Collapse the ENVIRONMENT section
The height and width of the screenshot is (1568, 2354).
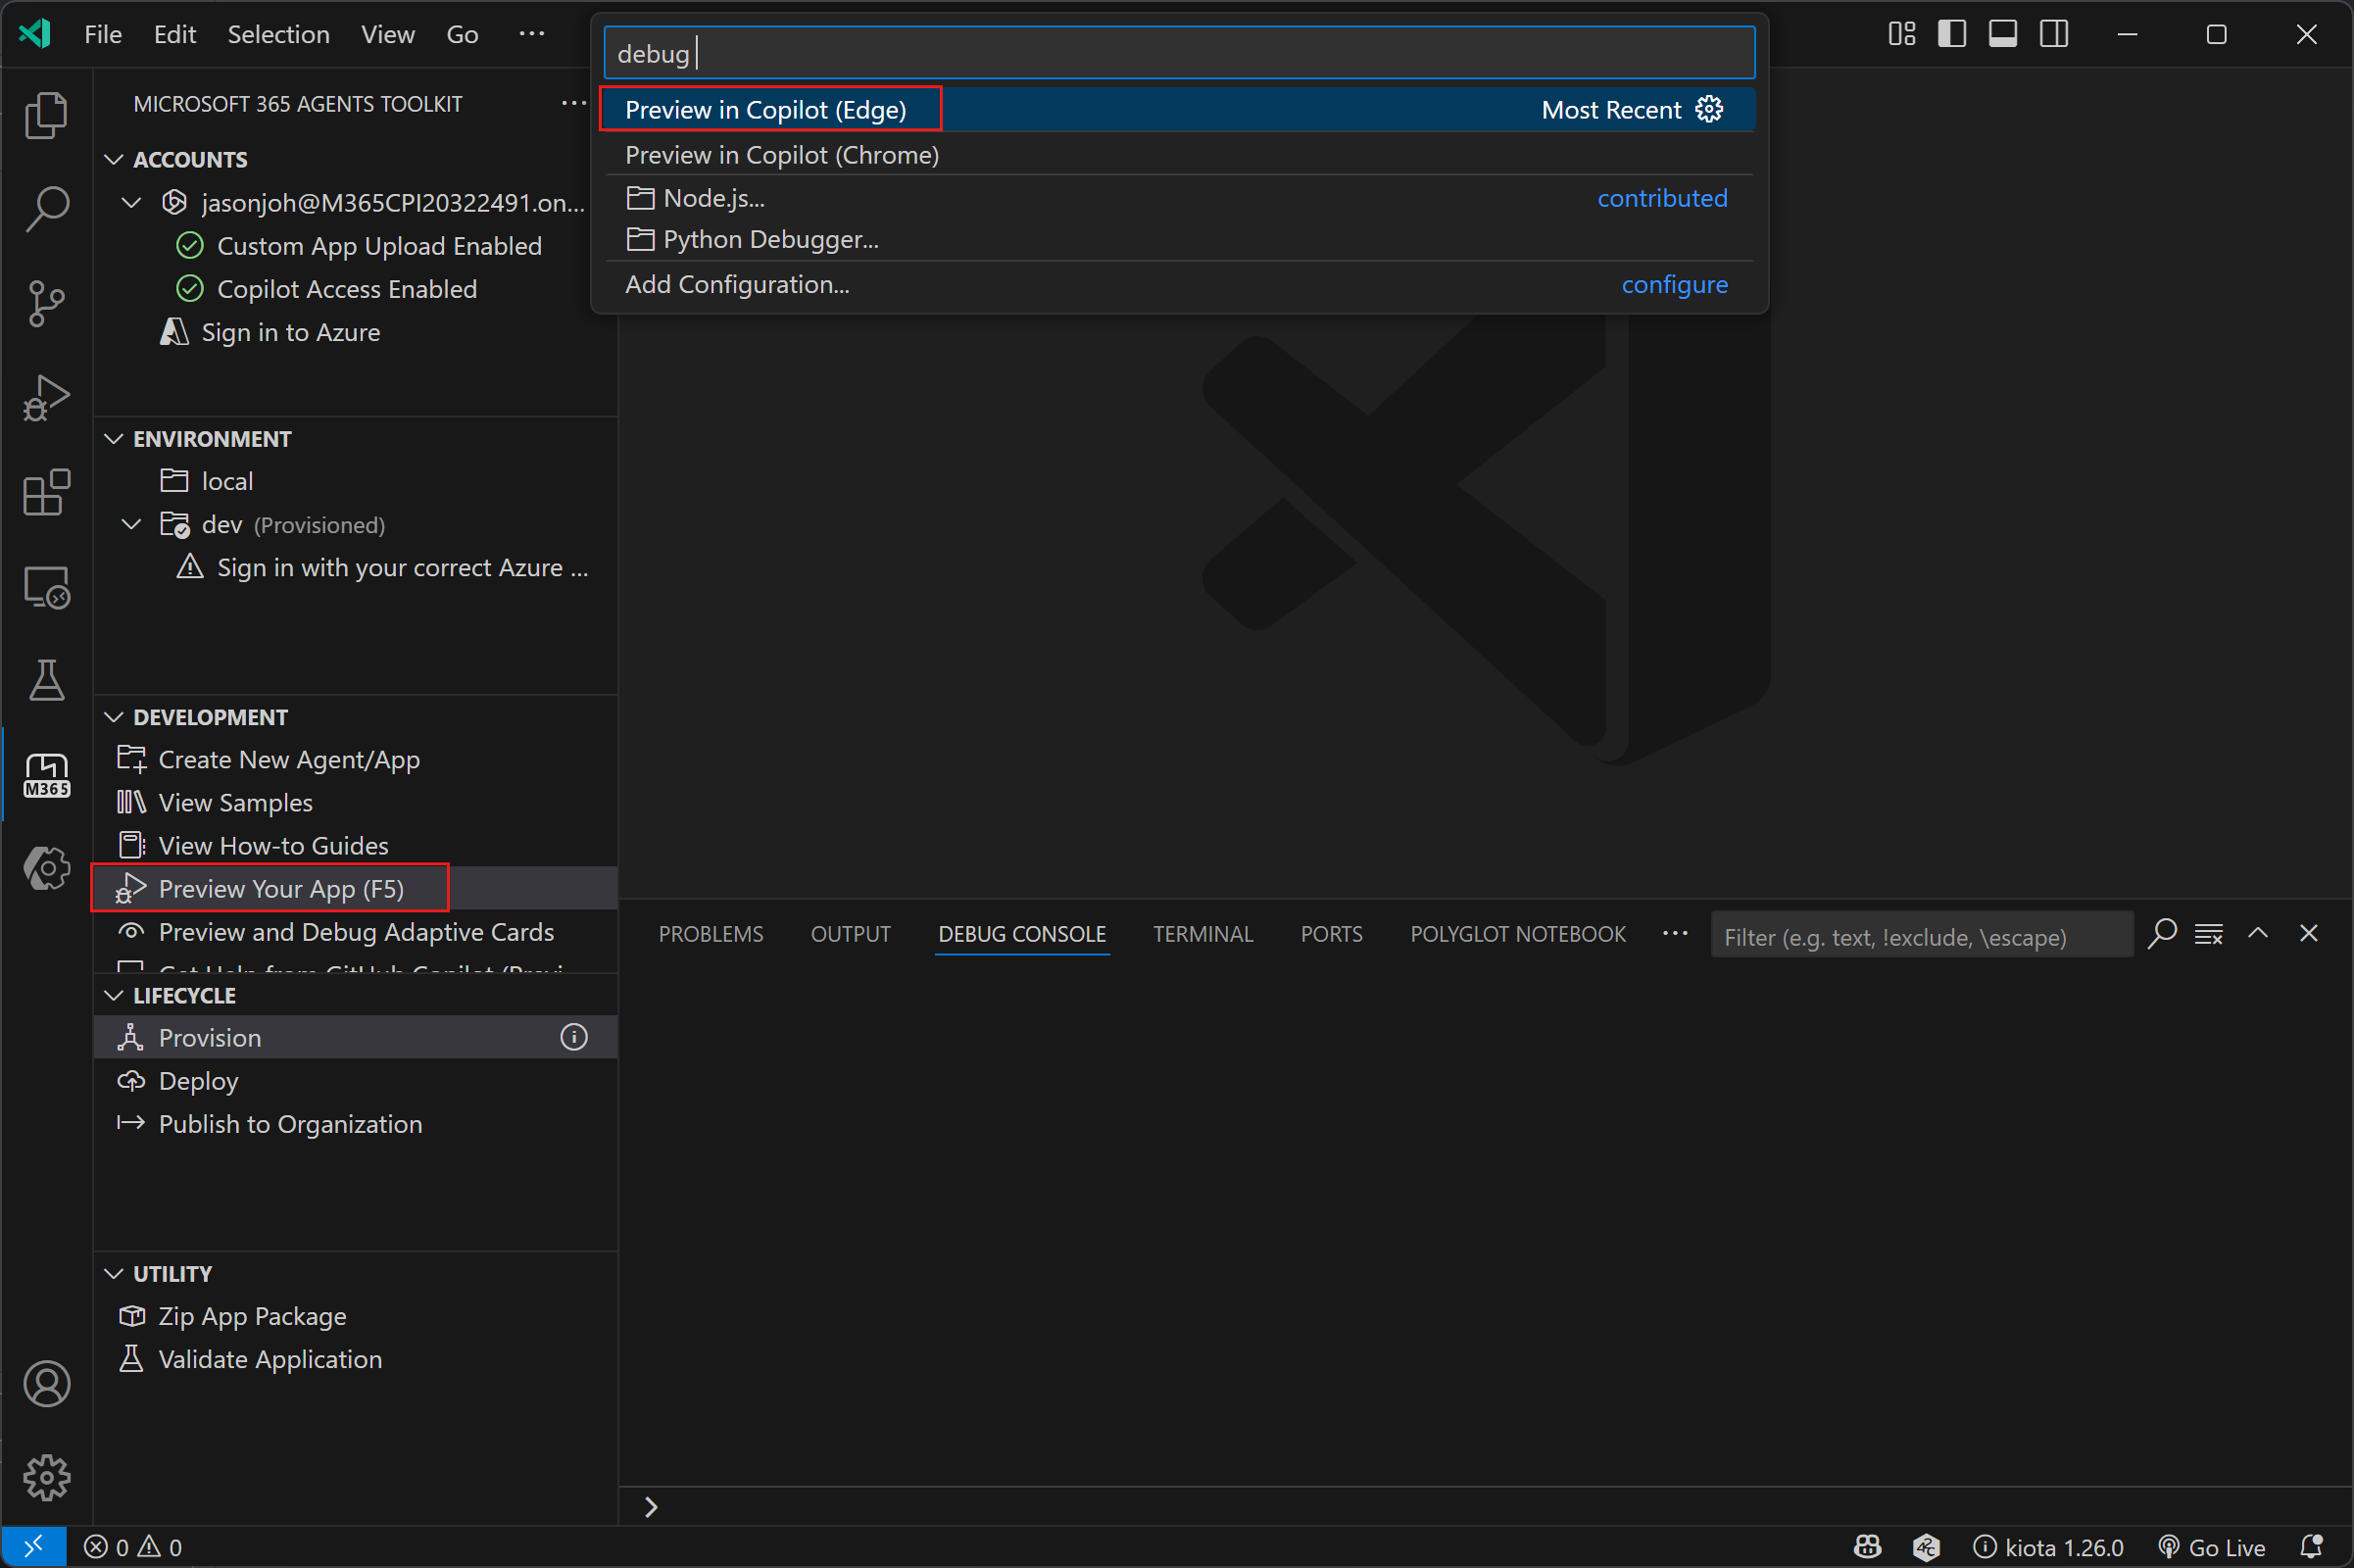pos(113,438)
